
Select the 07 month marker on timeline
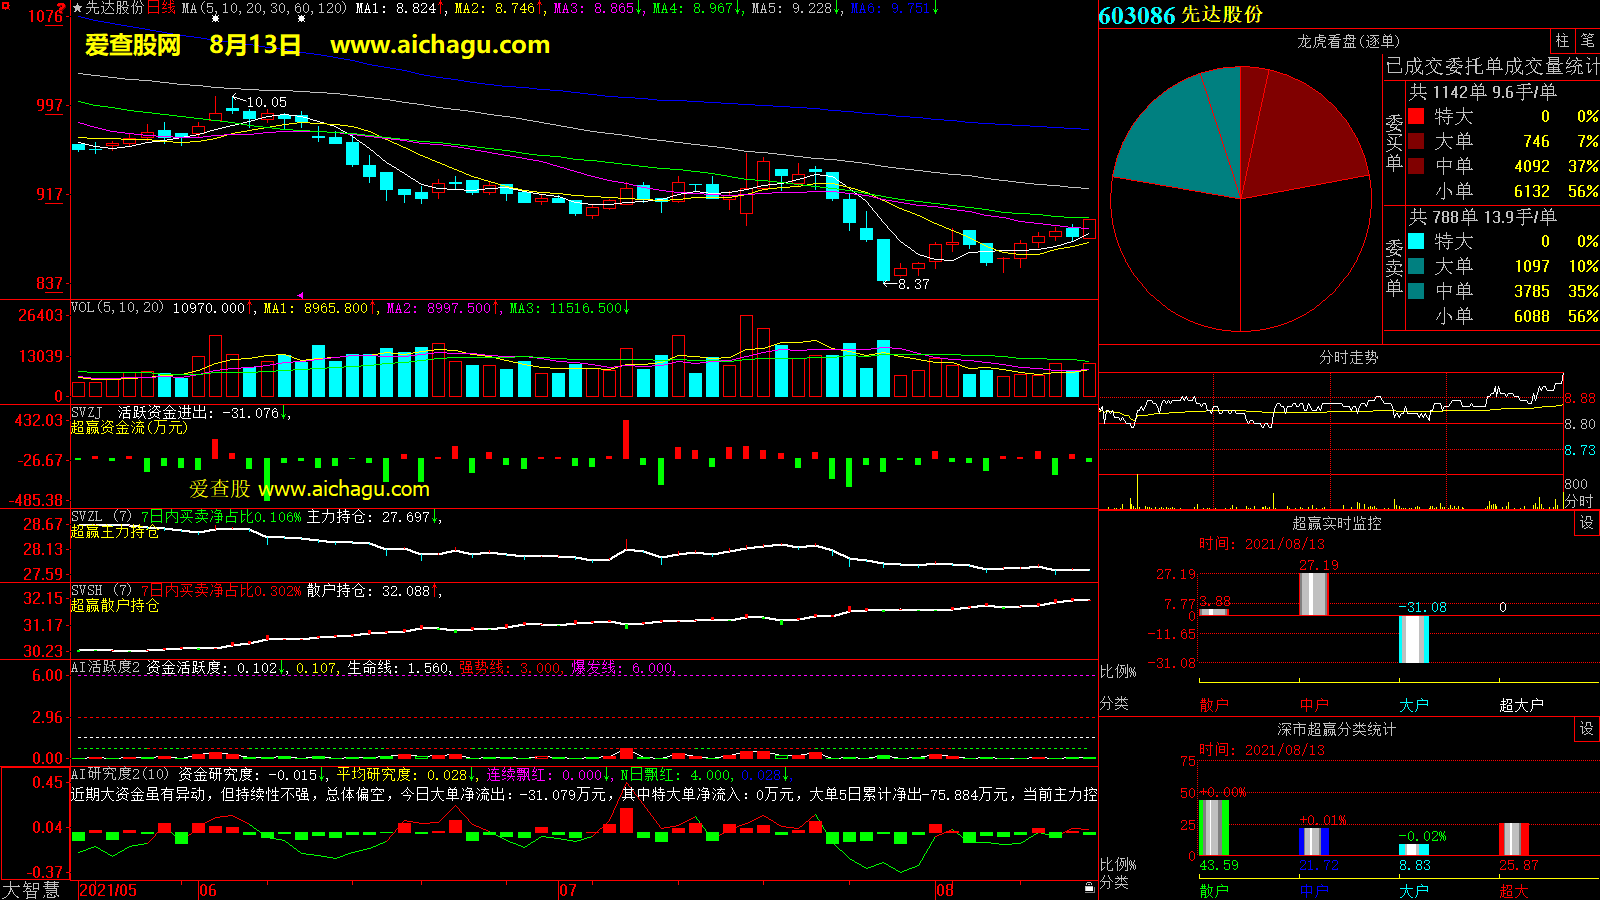pos(567,890)
